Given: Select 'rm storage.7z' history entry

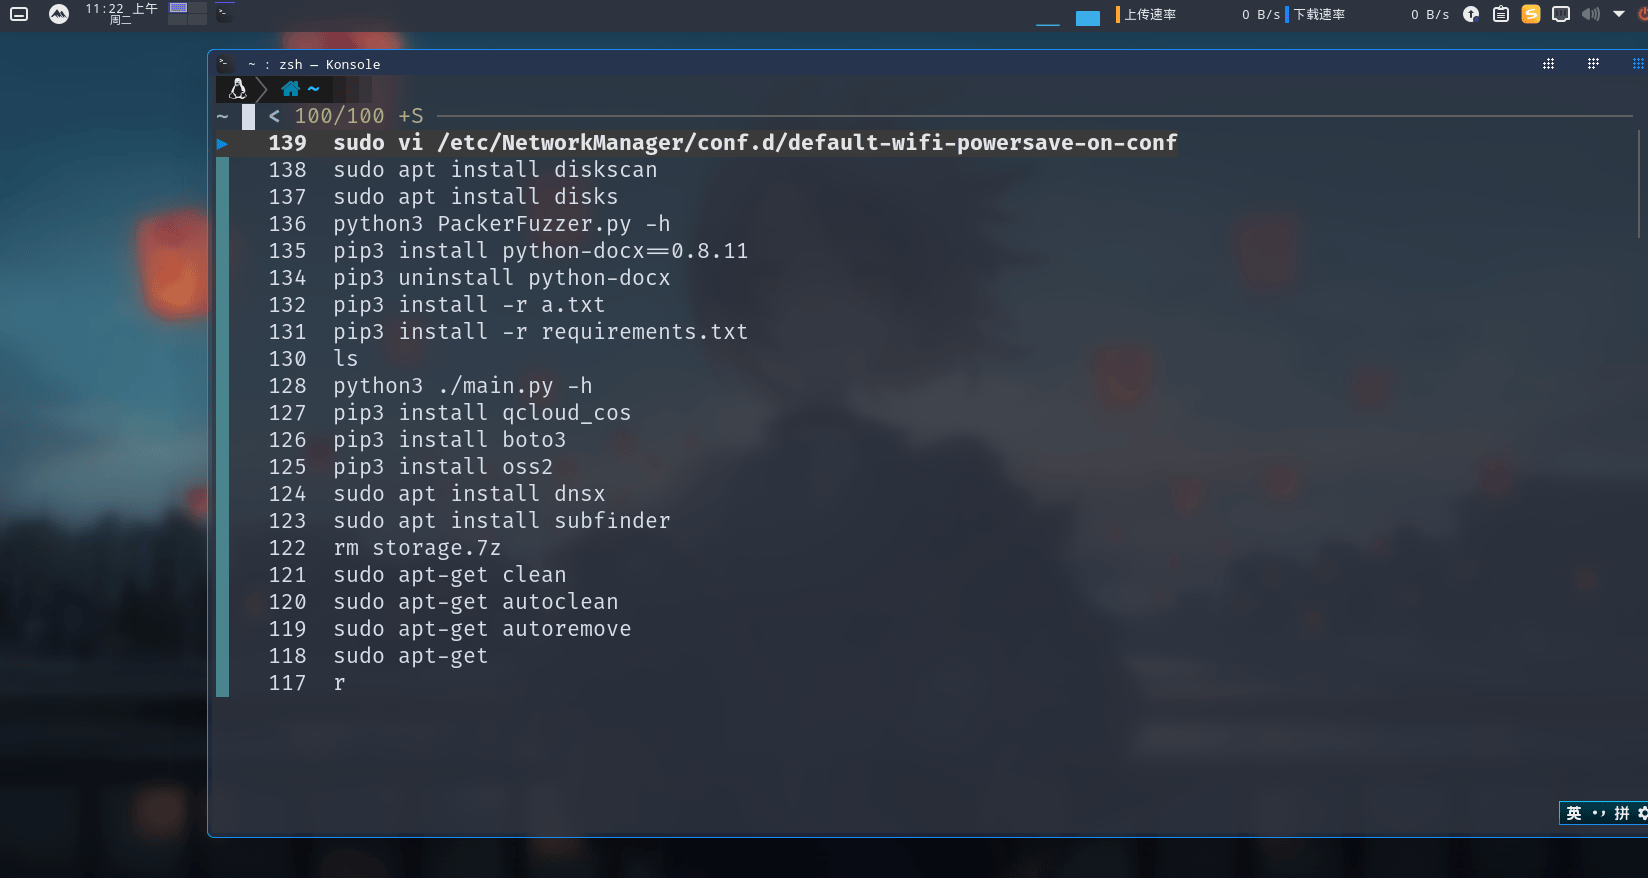Looking at the screenshot, I should coord(385,548).
